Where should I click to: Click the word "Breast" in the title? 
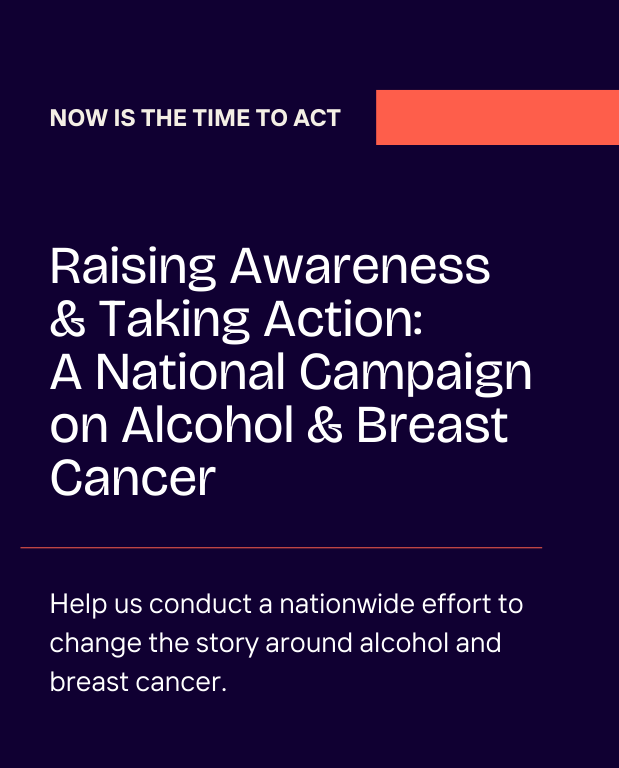[x=432, y=426]
